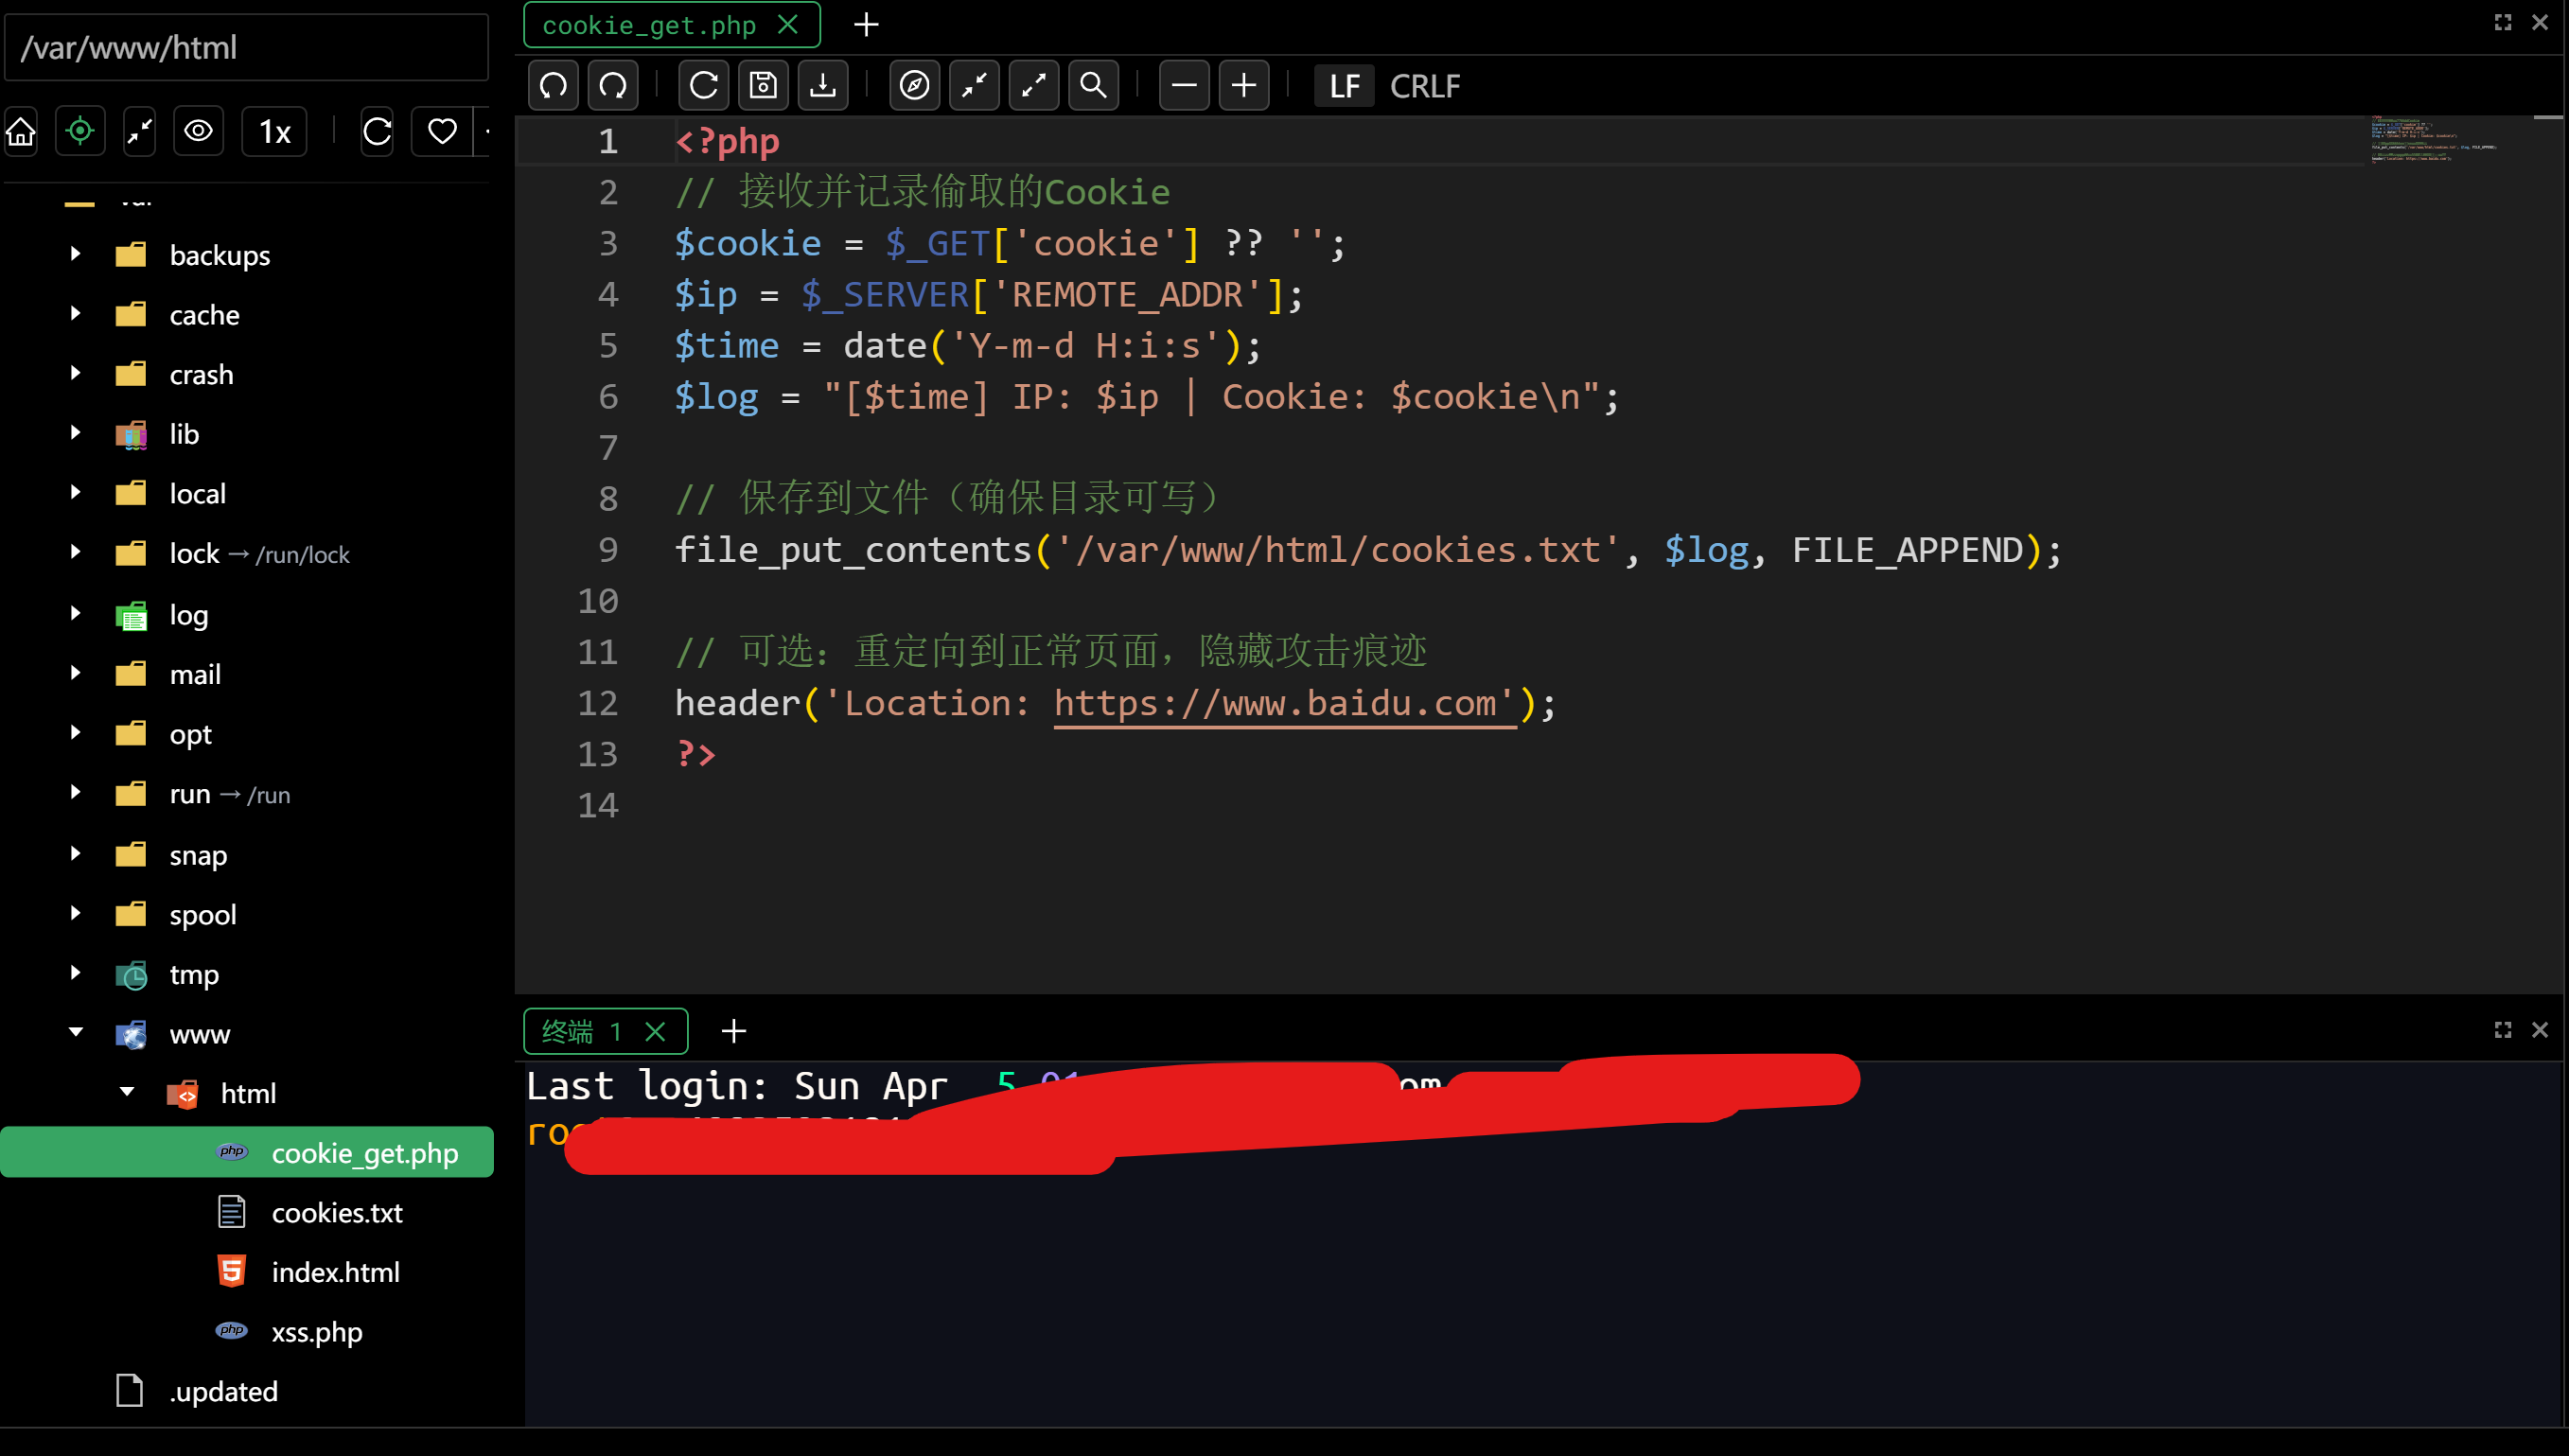Switch line endings to CRLF
Image resolution: width=2569 pixels, height=1456 pixels.
pyautogui.click(x=1424, y=87)
